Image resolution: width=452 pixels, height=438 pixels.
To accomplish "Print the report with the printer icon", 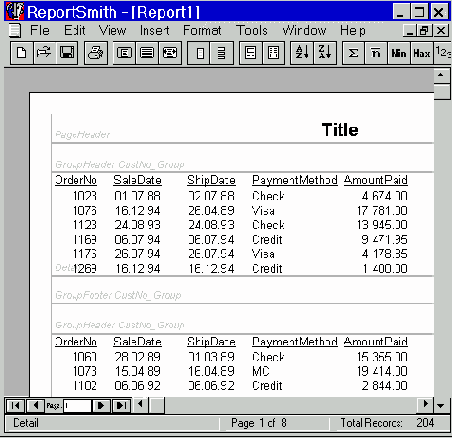I will 96,53.
